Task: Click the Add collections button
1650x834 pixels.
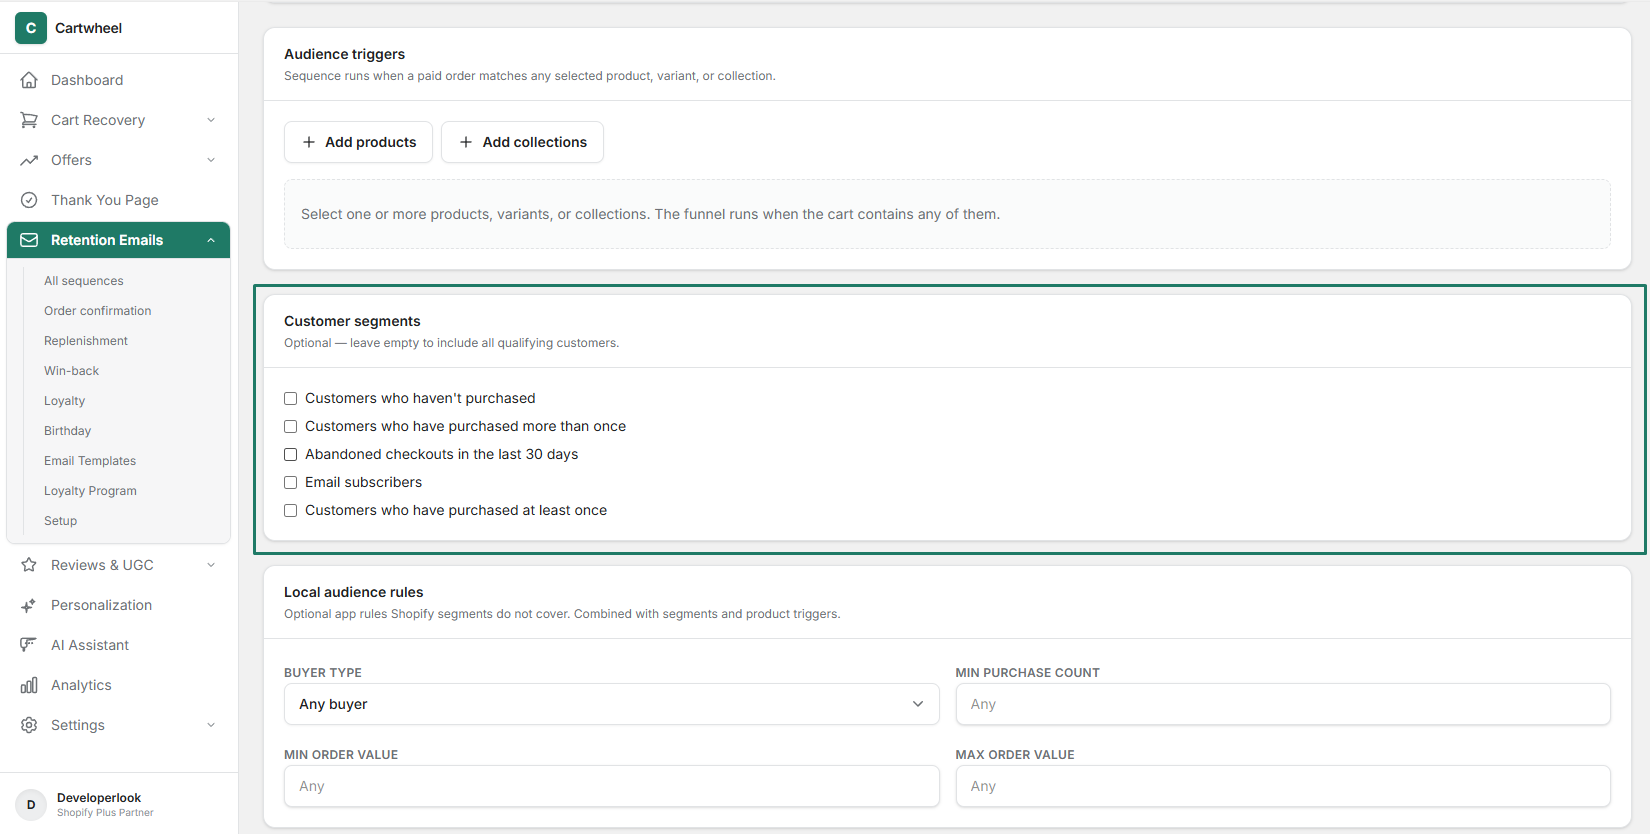Action: [522, 142]
